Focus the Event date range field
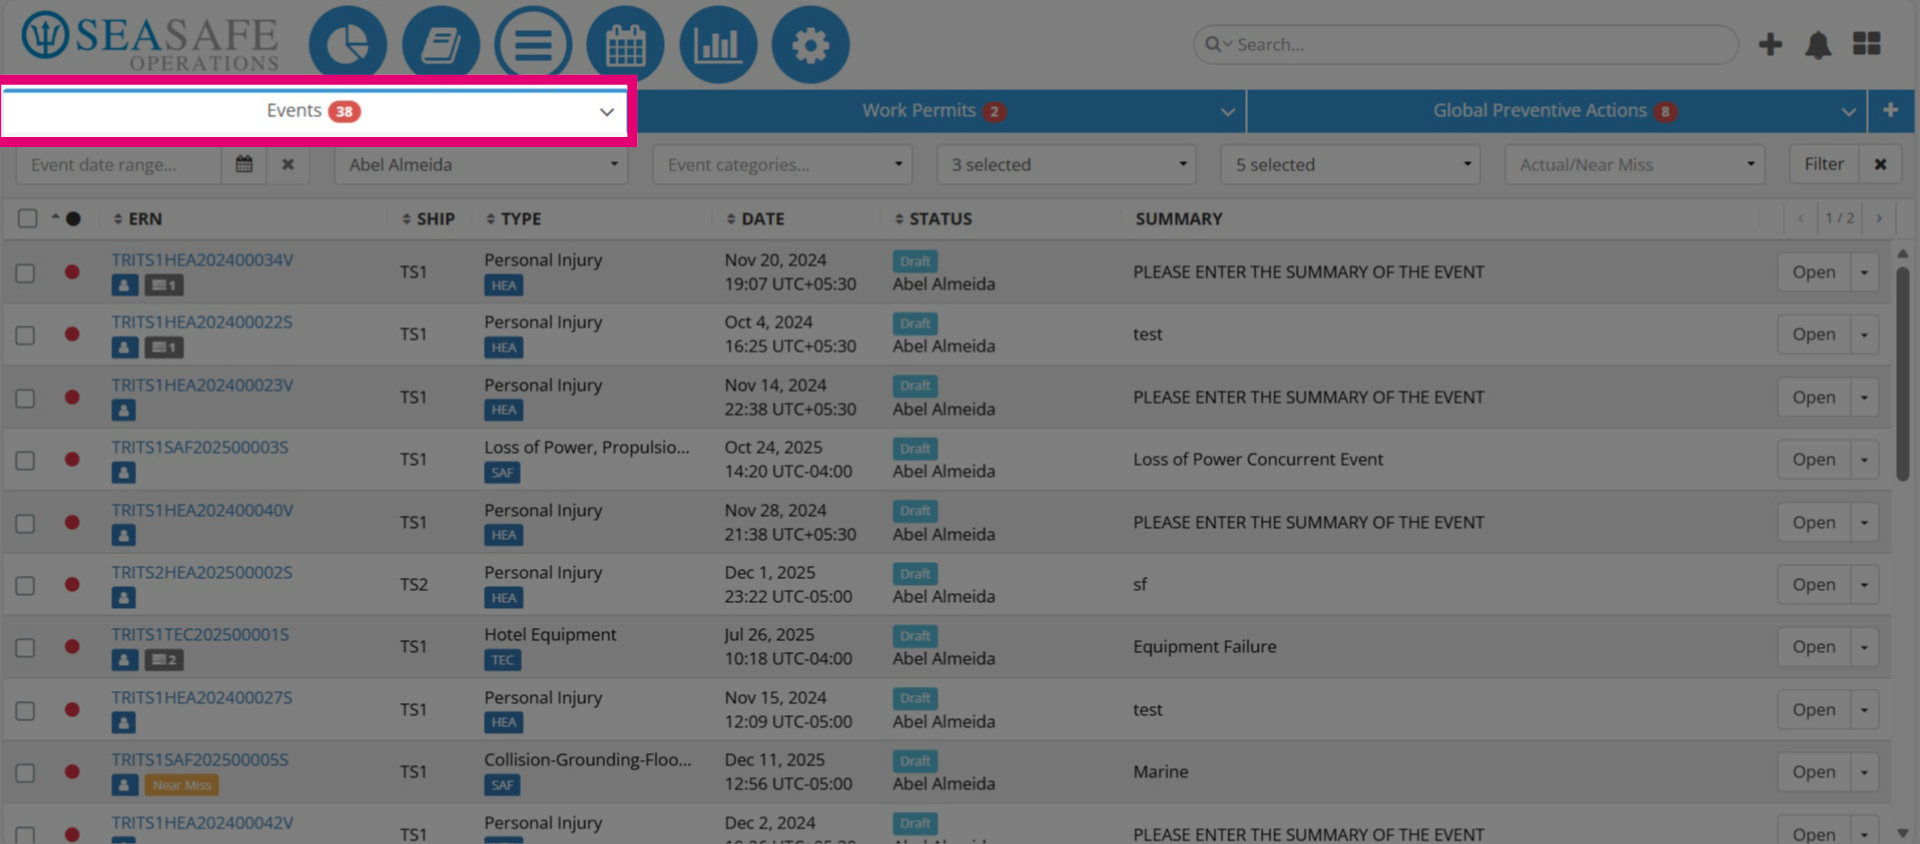Viewport: 1920px width, 844px height. 118,164
